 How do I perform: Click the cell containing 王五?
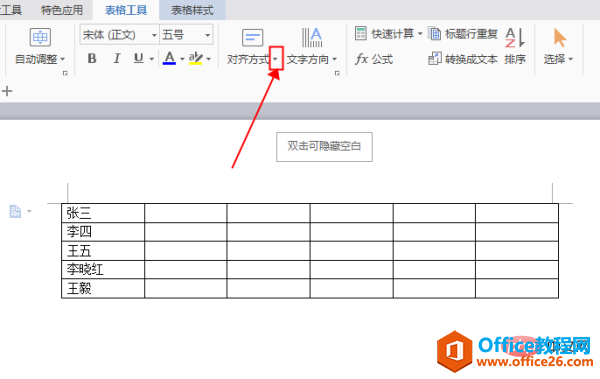[x=103, y=251]
